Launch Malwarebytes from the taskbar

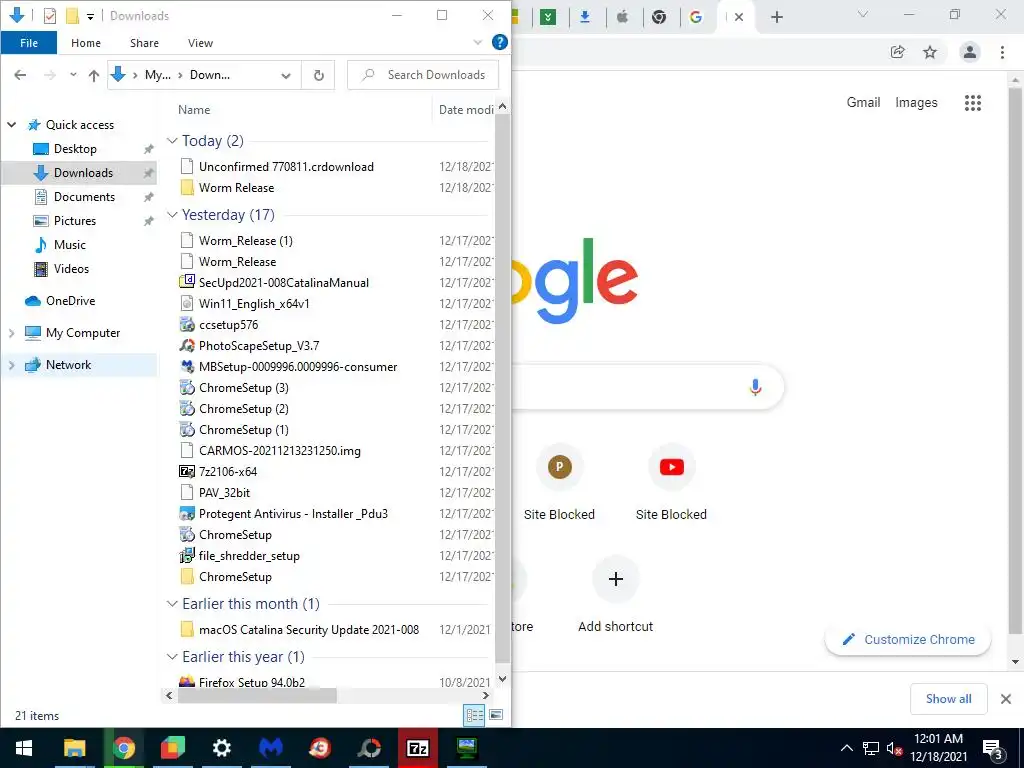270,748
